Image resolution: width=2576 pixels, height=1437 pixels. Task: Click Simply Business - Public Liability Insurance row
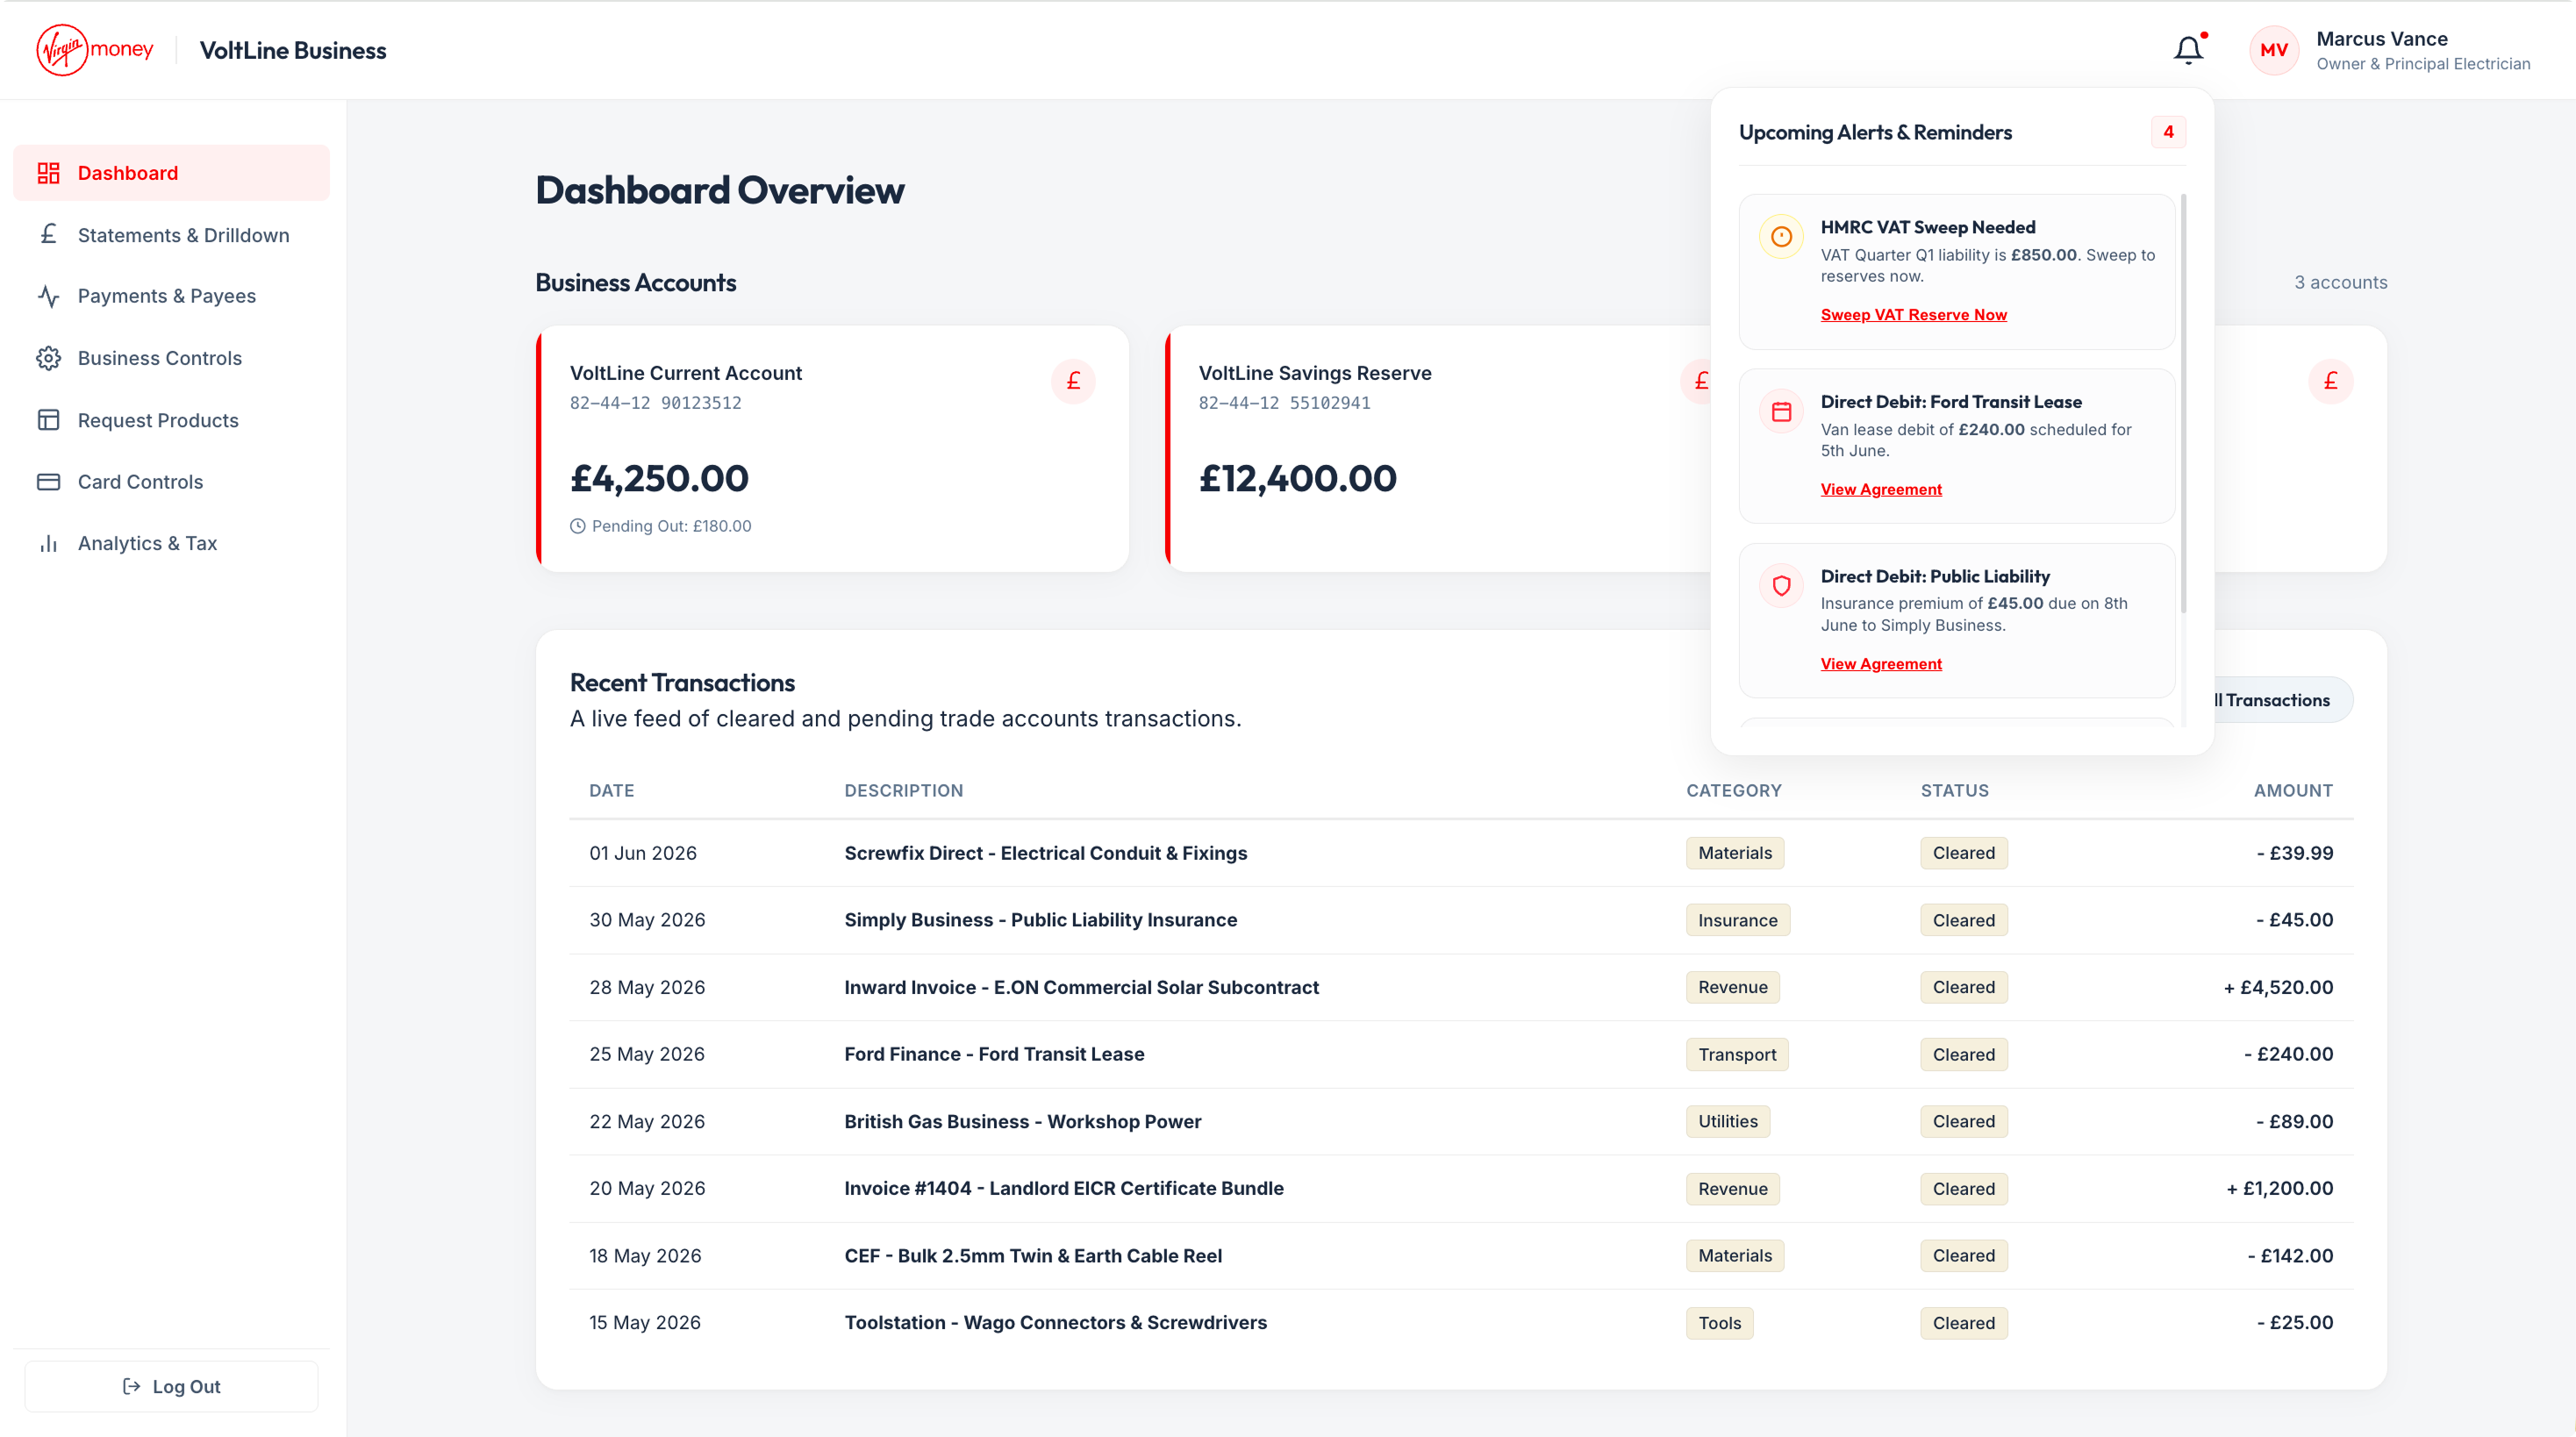(x=1461, y=920)
